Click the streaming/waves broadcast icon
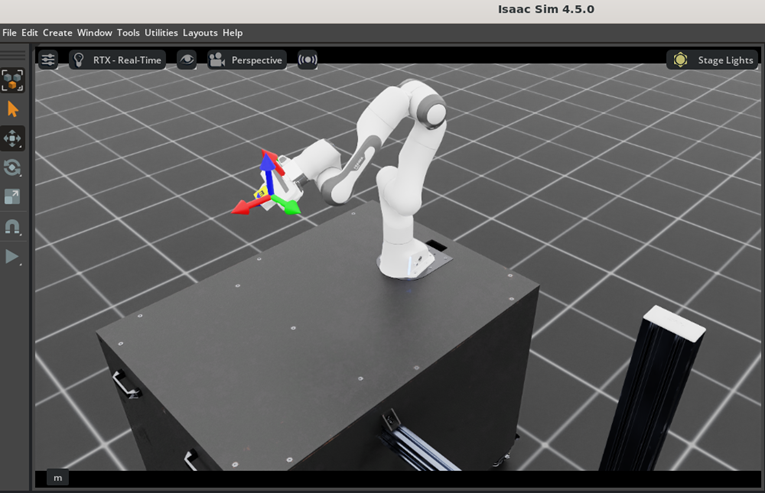Screen dimensions: 765x493 (307, 60)
